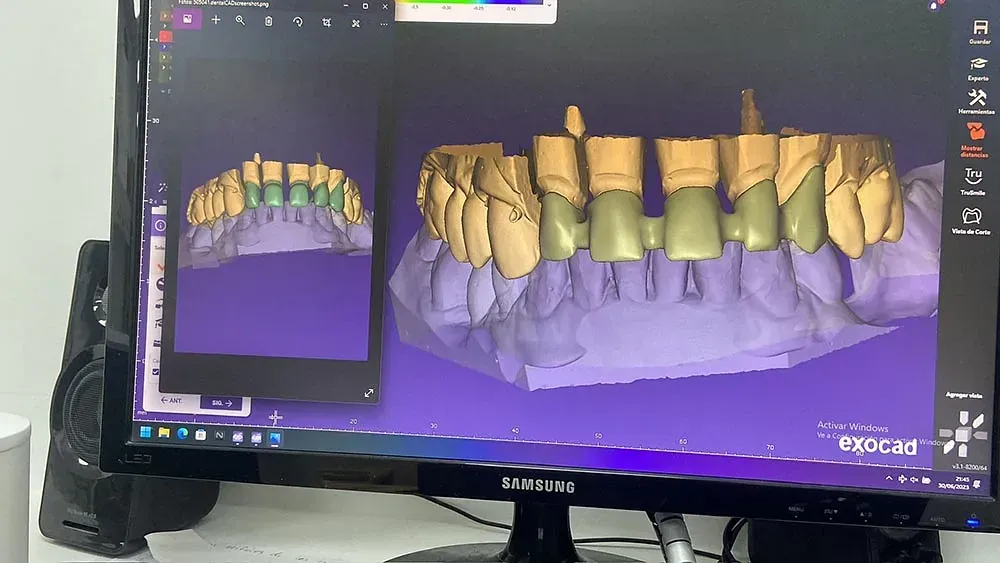Open the three-dots more menu in Photos

coord(384,24)
